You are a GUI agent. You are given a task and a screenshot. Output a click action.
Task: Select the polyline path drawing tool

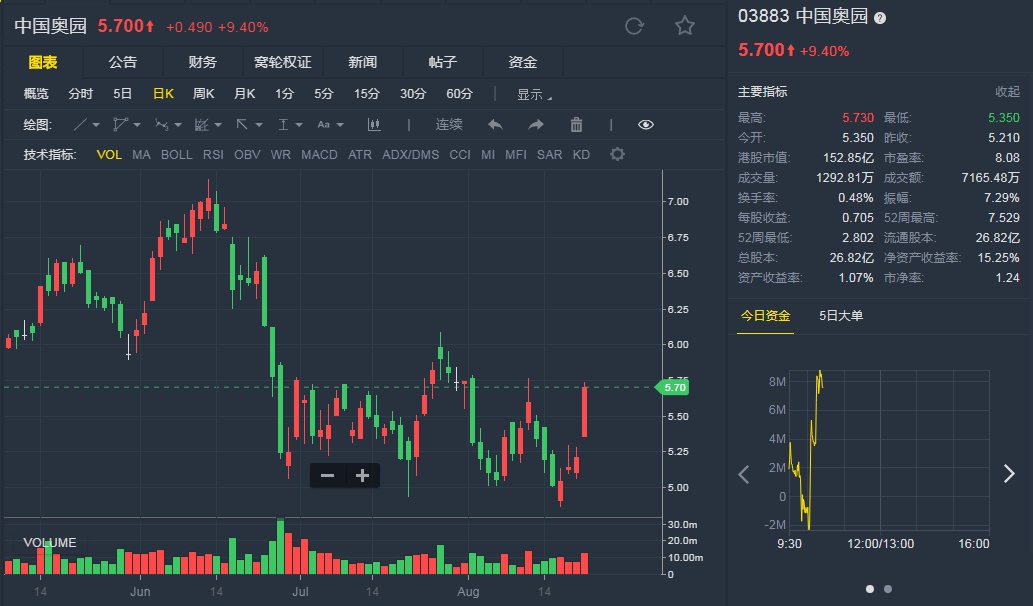tap(120, 124)
